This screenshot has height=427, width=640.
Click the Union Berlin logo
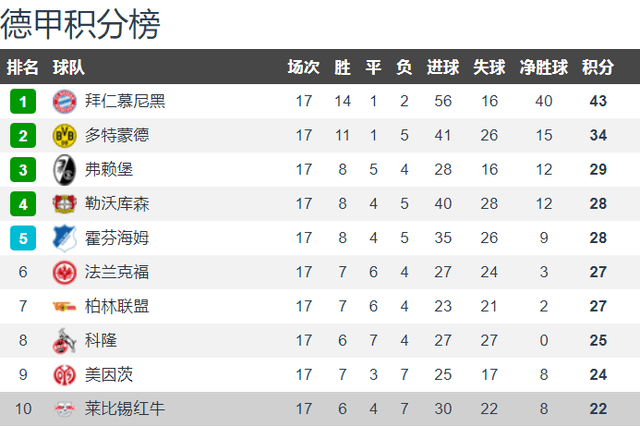[64, 306]
